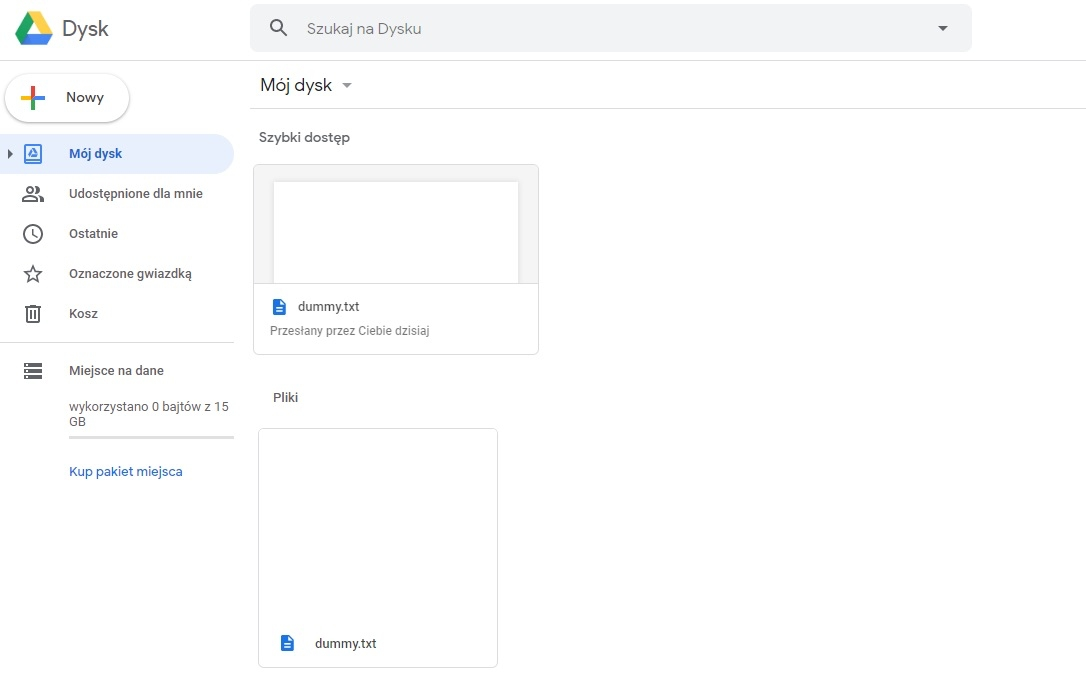Viewport: 1086px width, 697px height.
Task: Click the magnifying glass search icon
Action: 279,28
